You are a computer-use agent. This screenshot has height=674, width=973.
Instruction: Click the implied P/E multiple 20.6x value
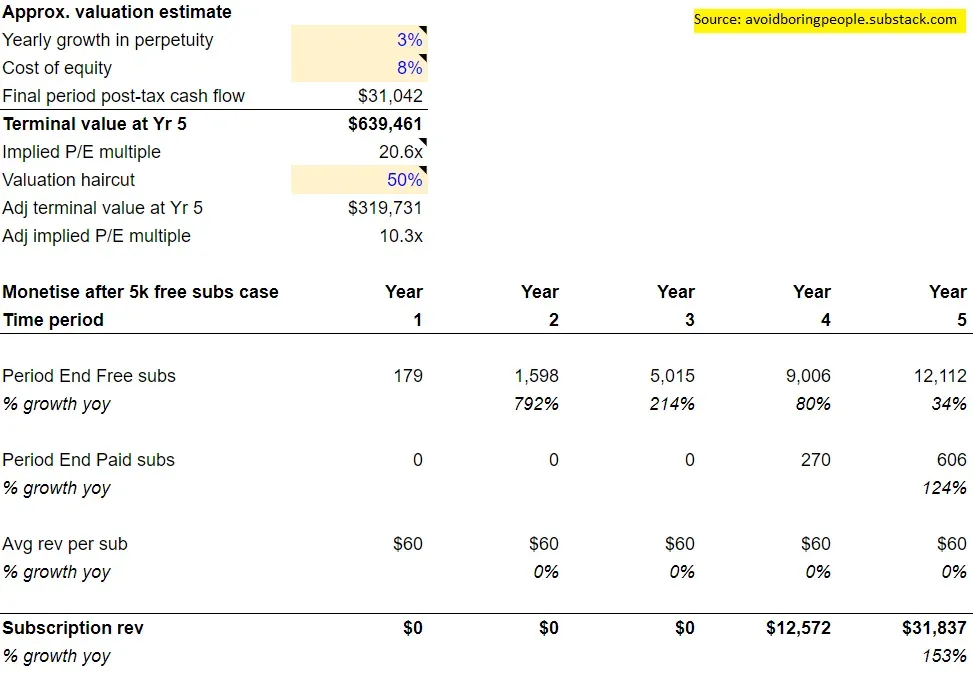pos(396,152)
